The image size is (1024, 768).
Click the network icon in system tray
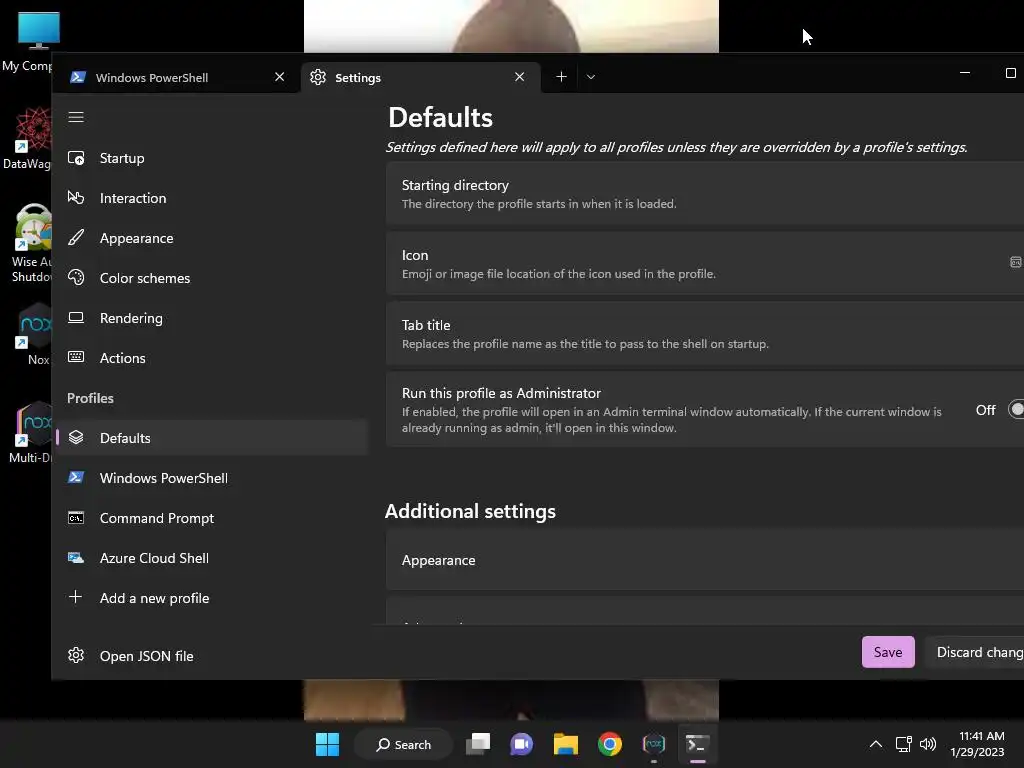903,744
